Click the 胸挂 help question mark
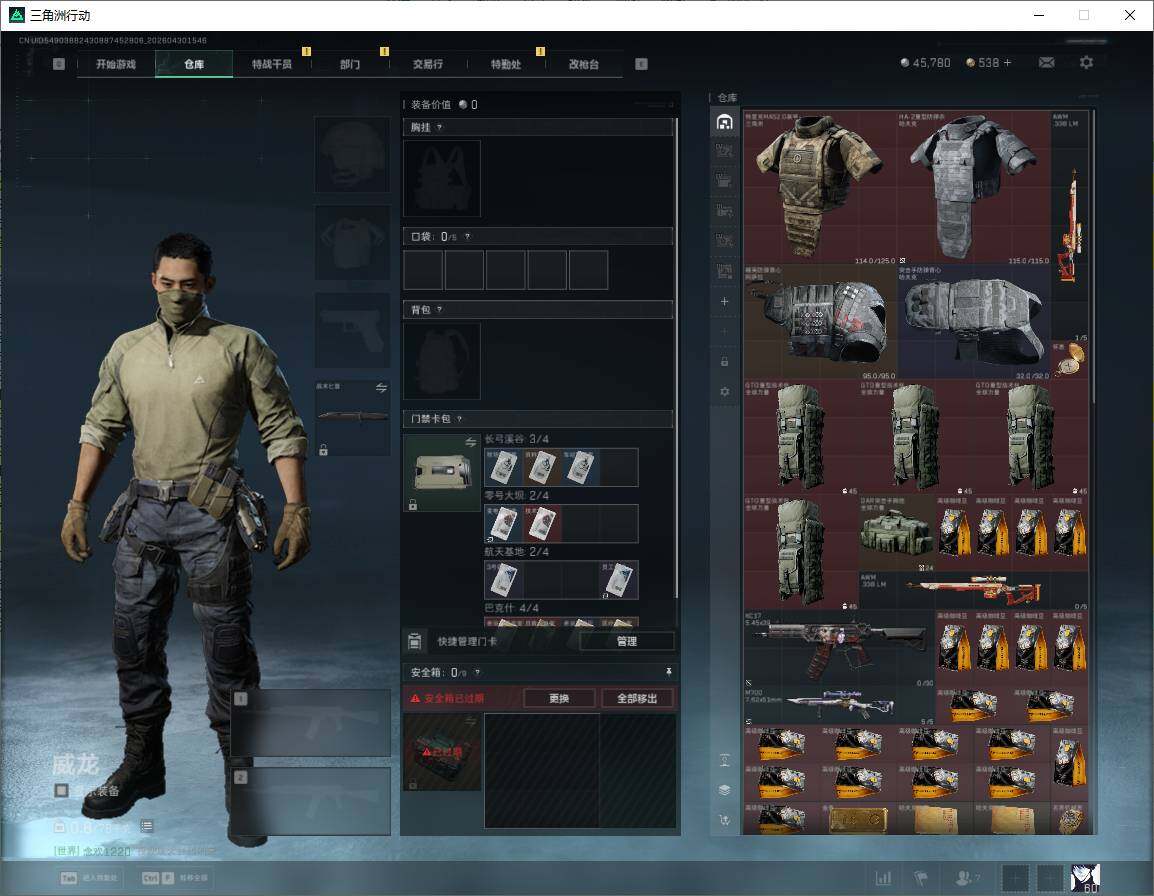 [439, 127]
